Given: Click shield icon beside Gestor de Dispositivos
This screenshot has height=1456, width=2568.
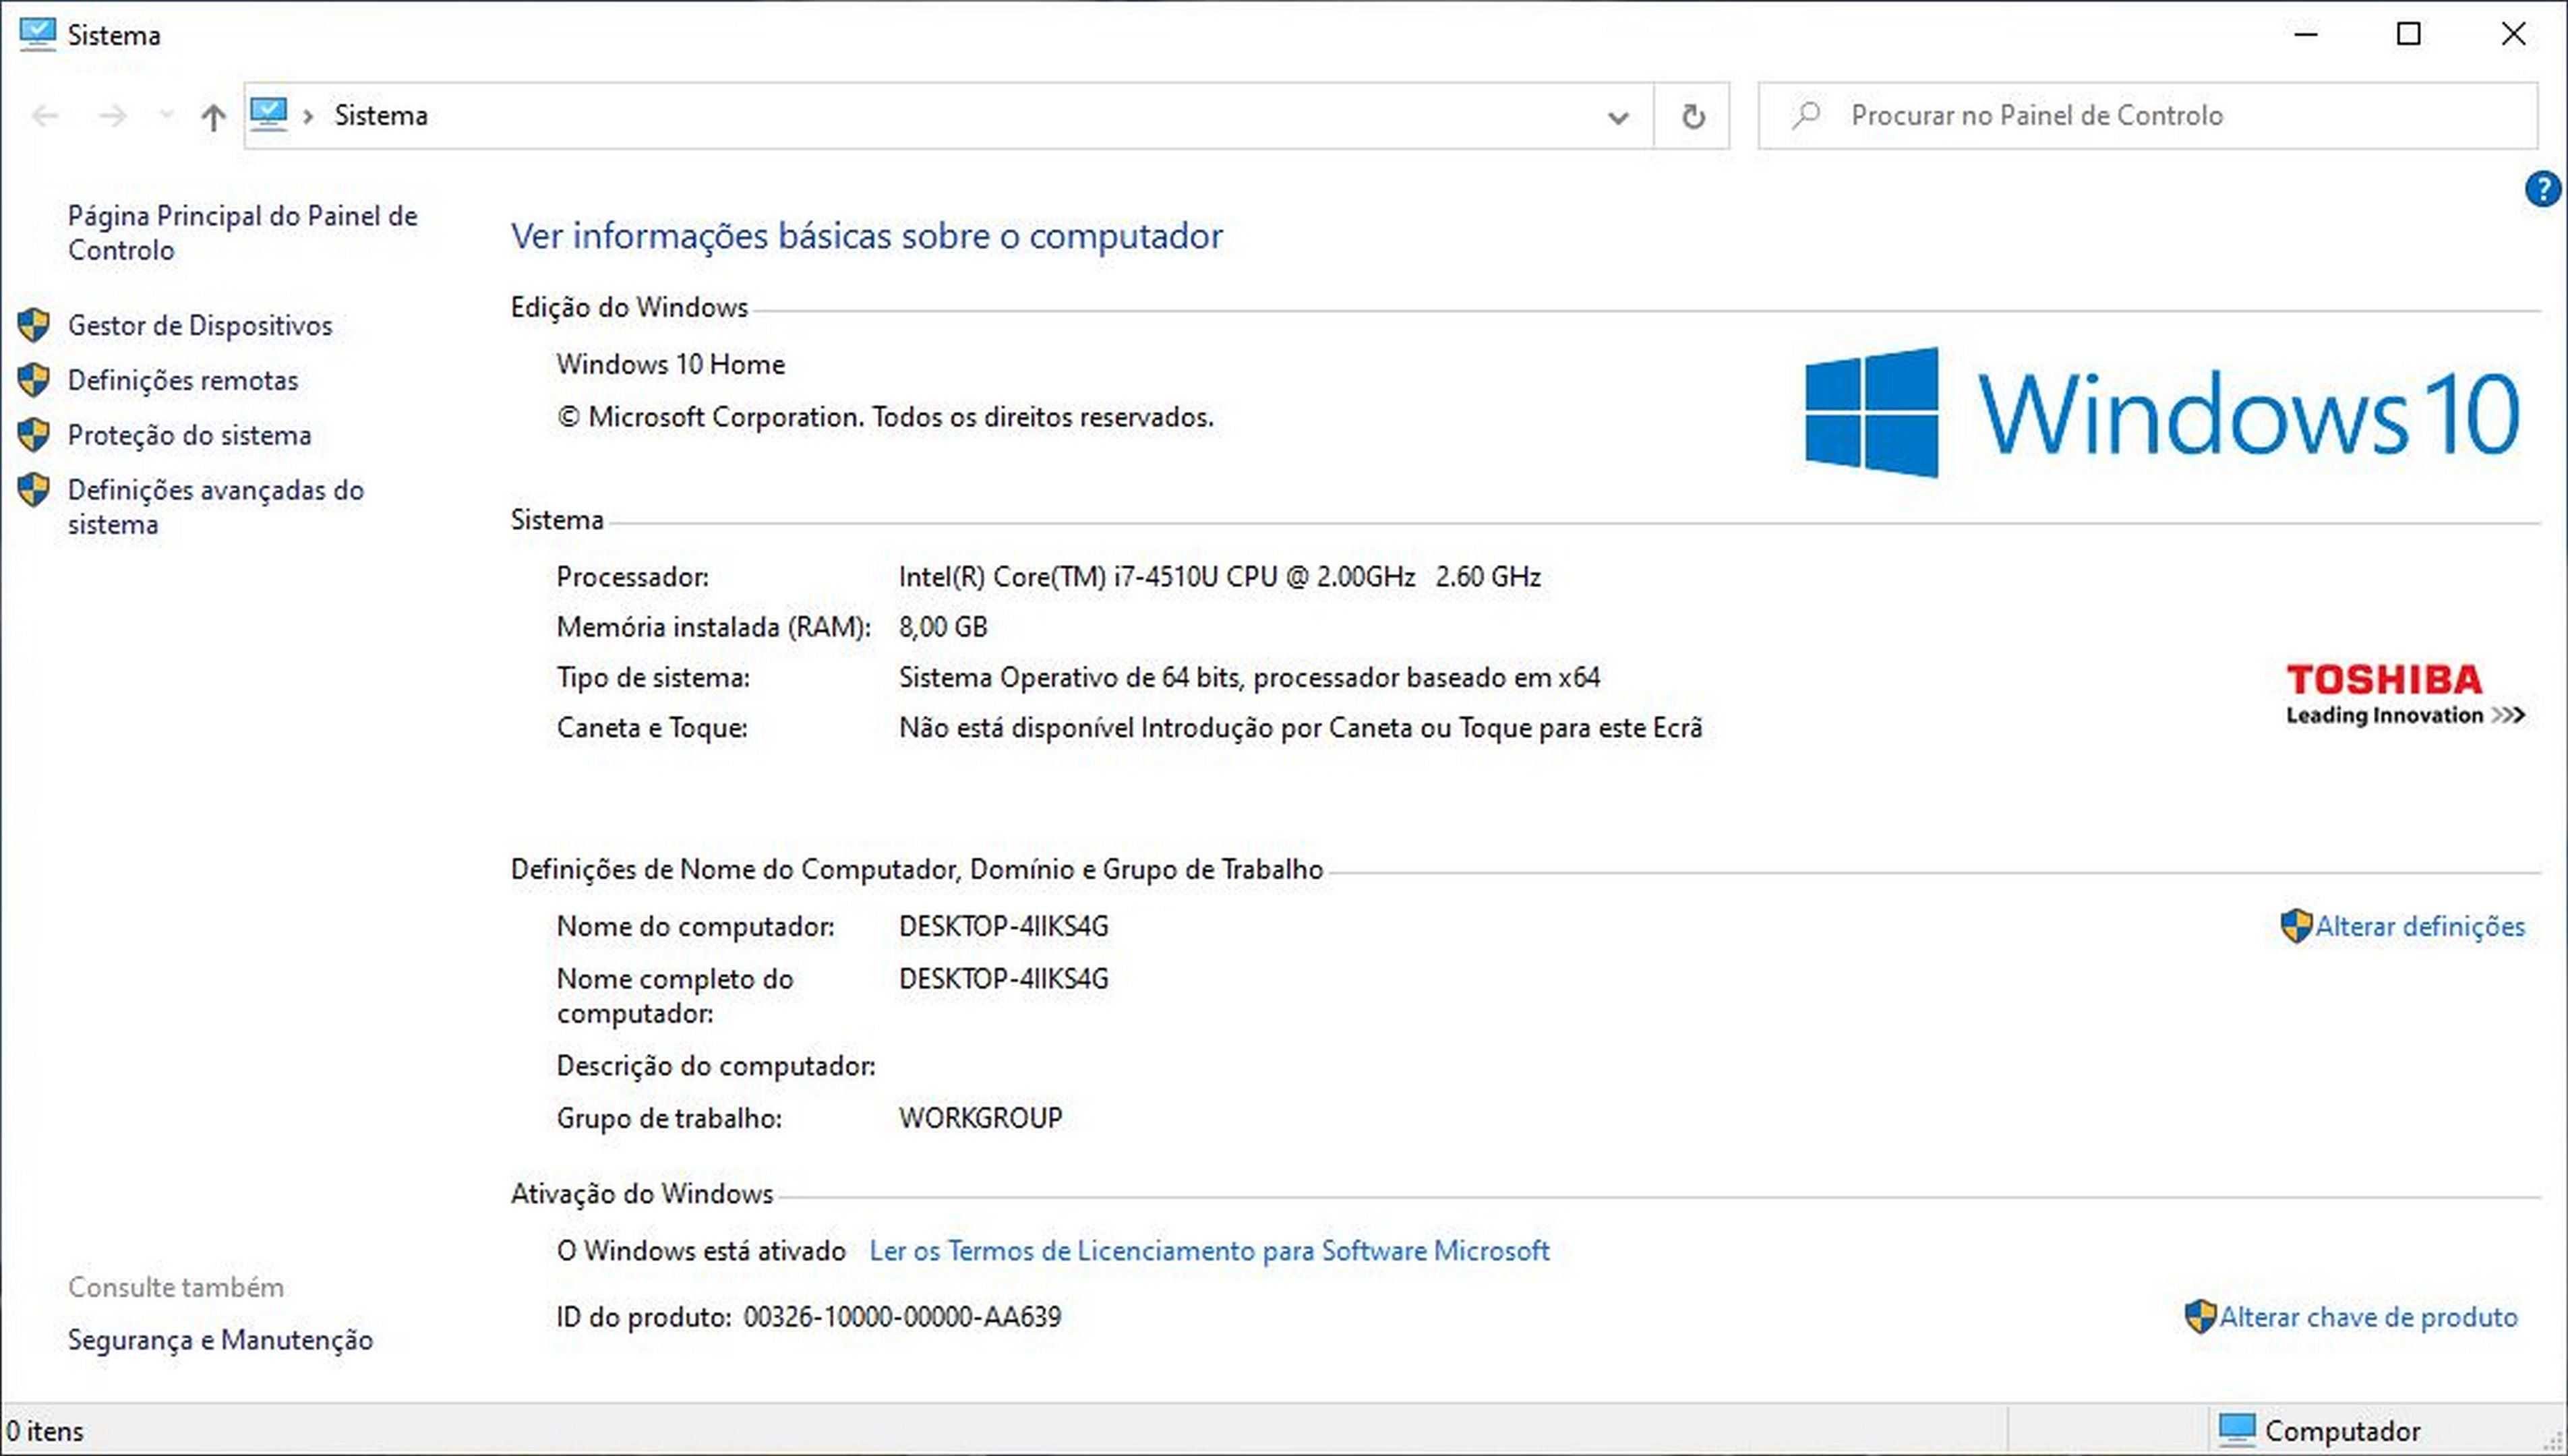Looking at the screenshot, I should [x=34, y=325].
